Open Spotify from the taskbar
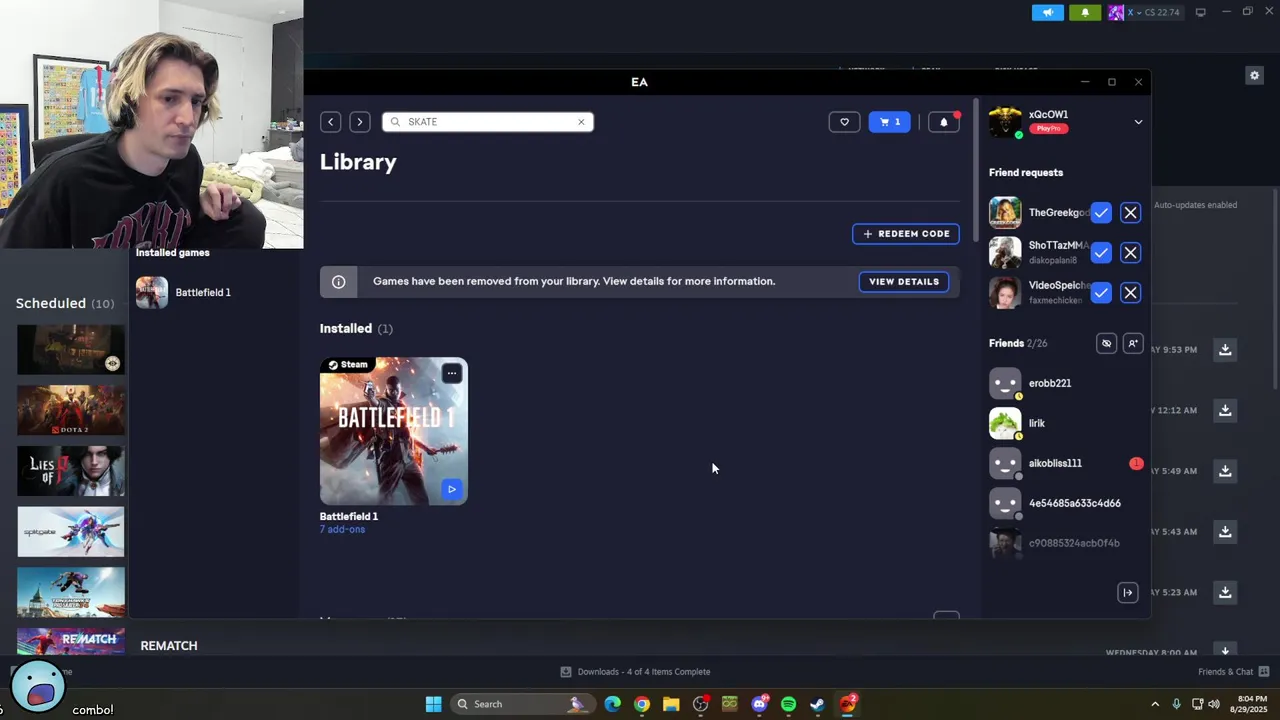The height and width of the screenshot is (720, 1280). [788, 704]
